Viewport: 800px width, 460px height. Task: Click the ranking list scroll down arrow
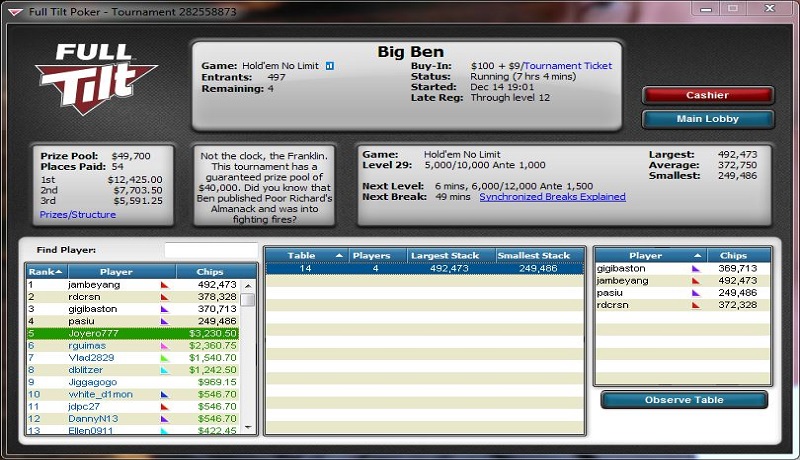248,427
